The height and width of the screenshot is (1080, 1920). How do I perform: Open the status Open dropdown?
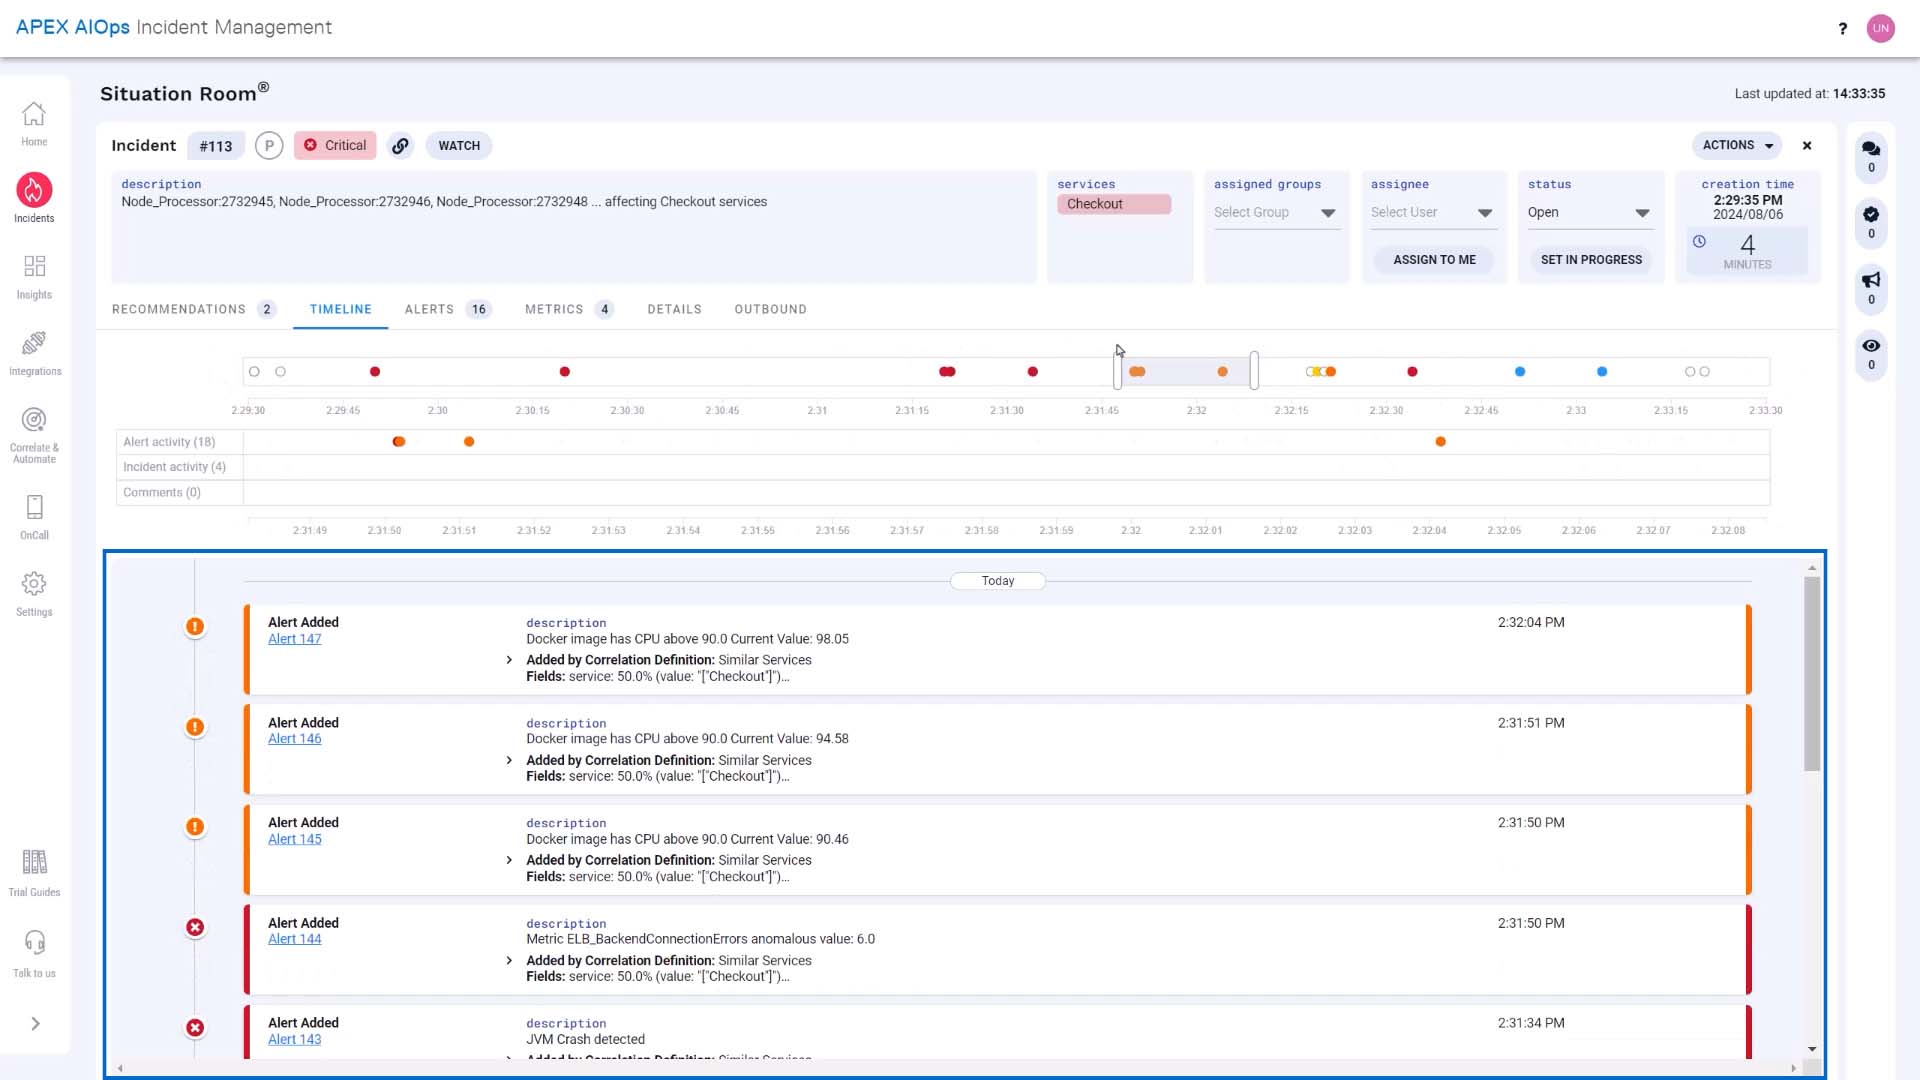point(1589,213)
